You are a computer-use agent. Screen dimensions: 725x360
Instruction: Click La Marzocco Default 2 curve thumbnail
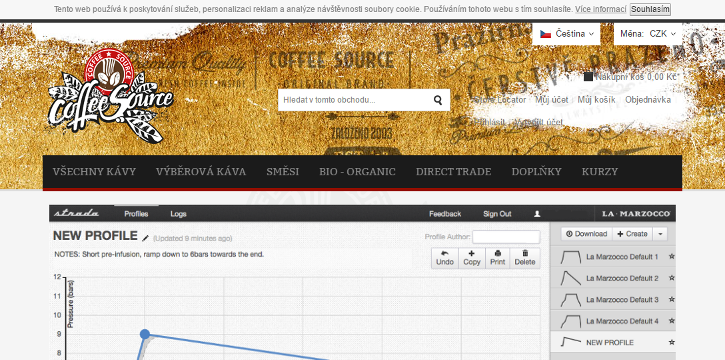tap(571, 278)
